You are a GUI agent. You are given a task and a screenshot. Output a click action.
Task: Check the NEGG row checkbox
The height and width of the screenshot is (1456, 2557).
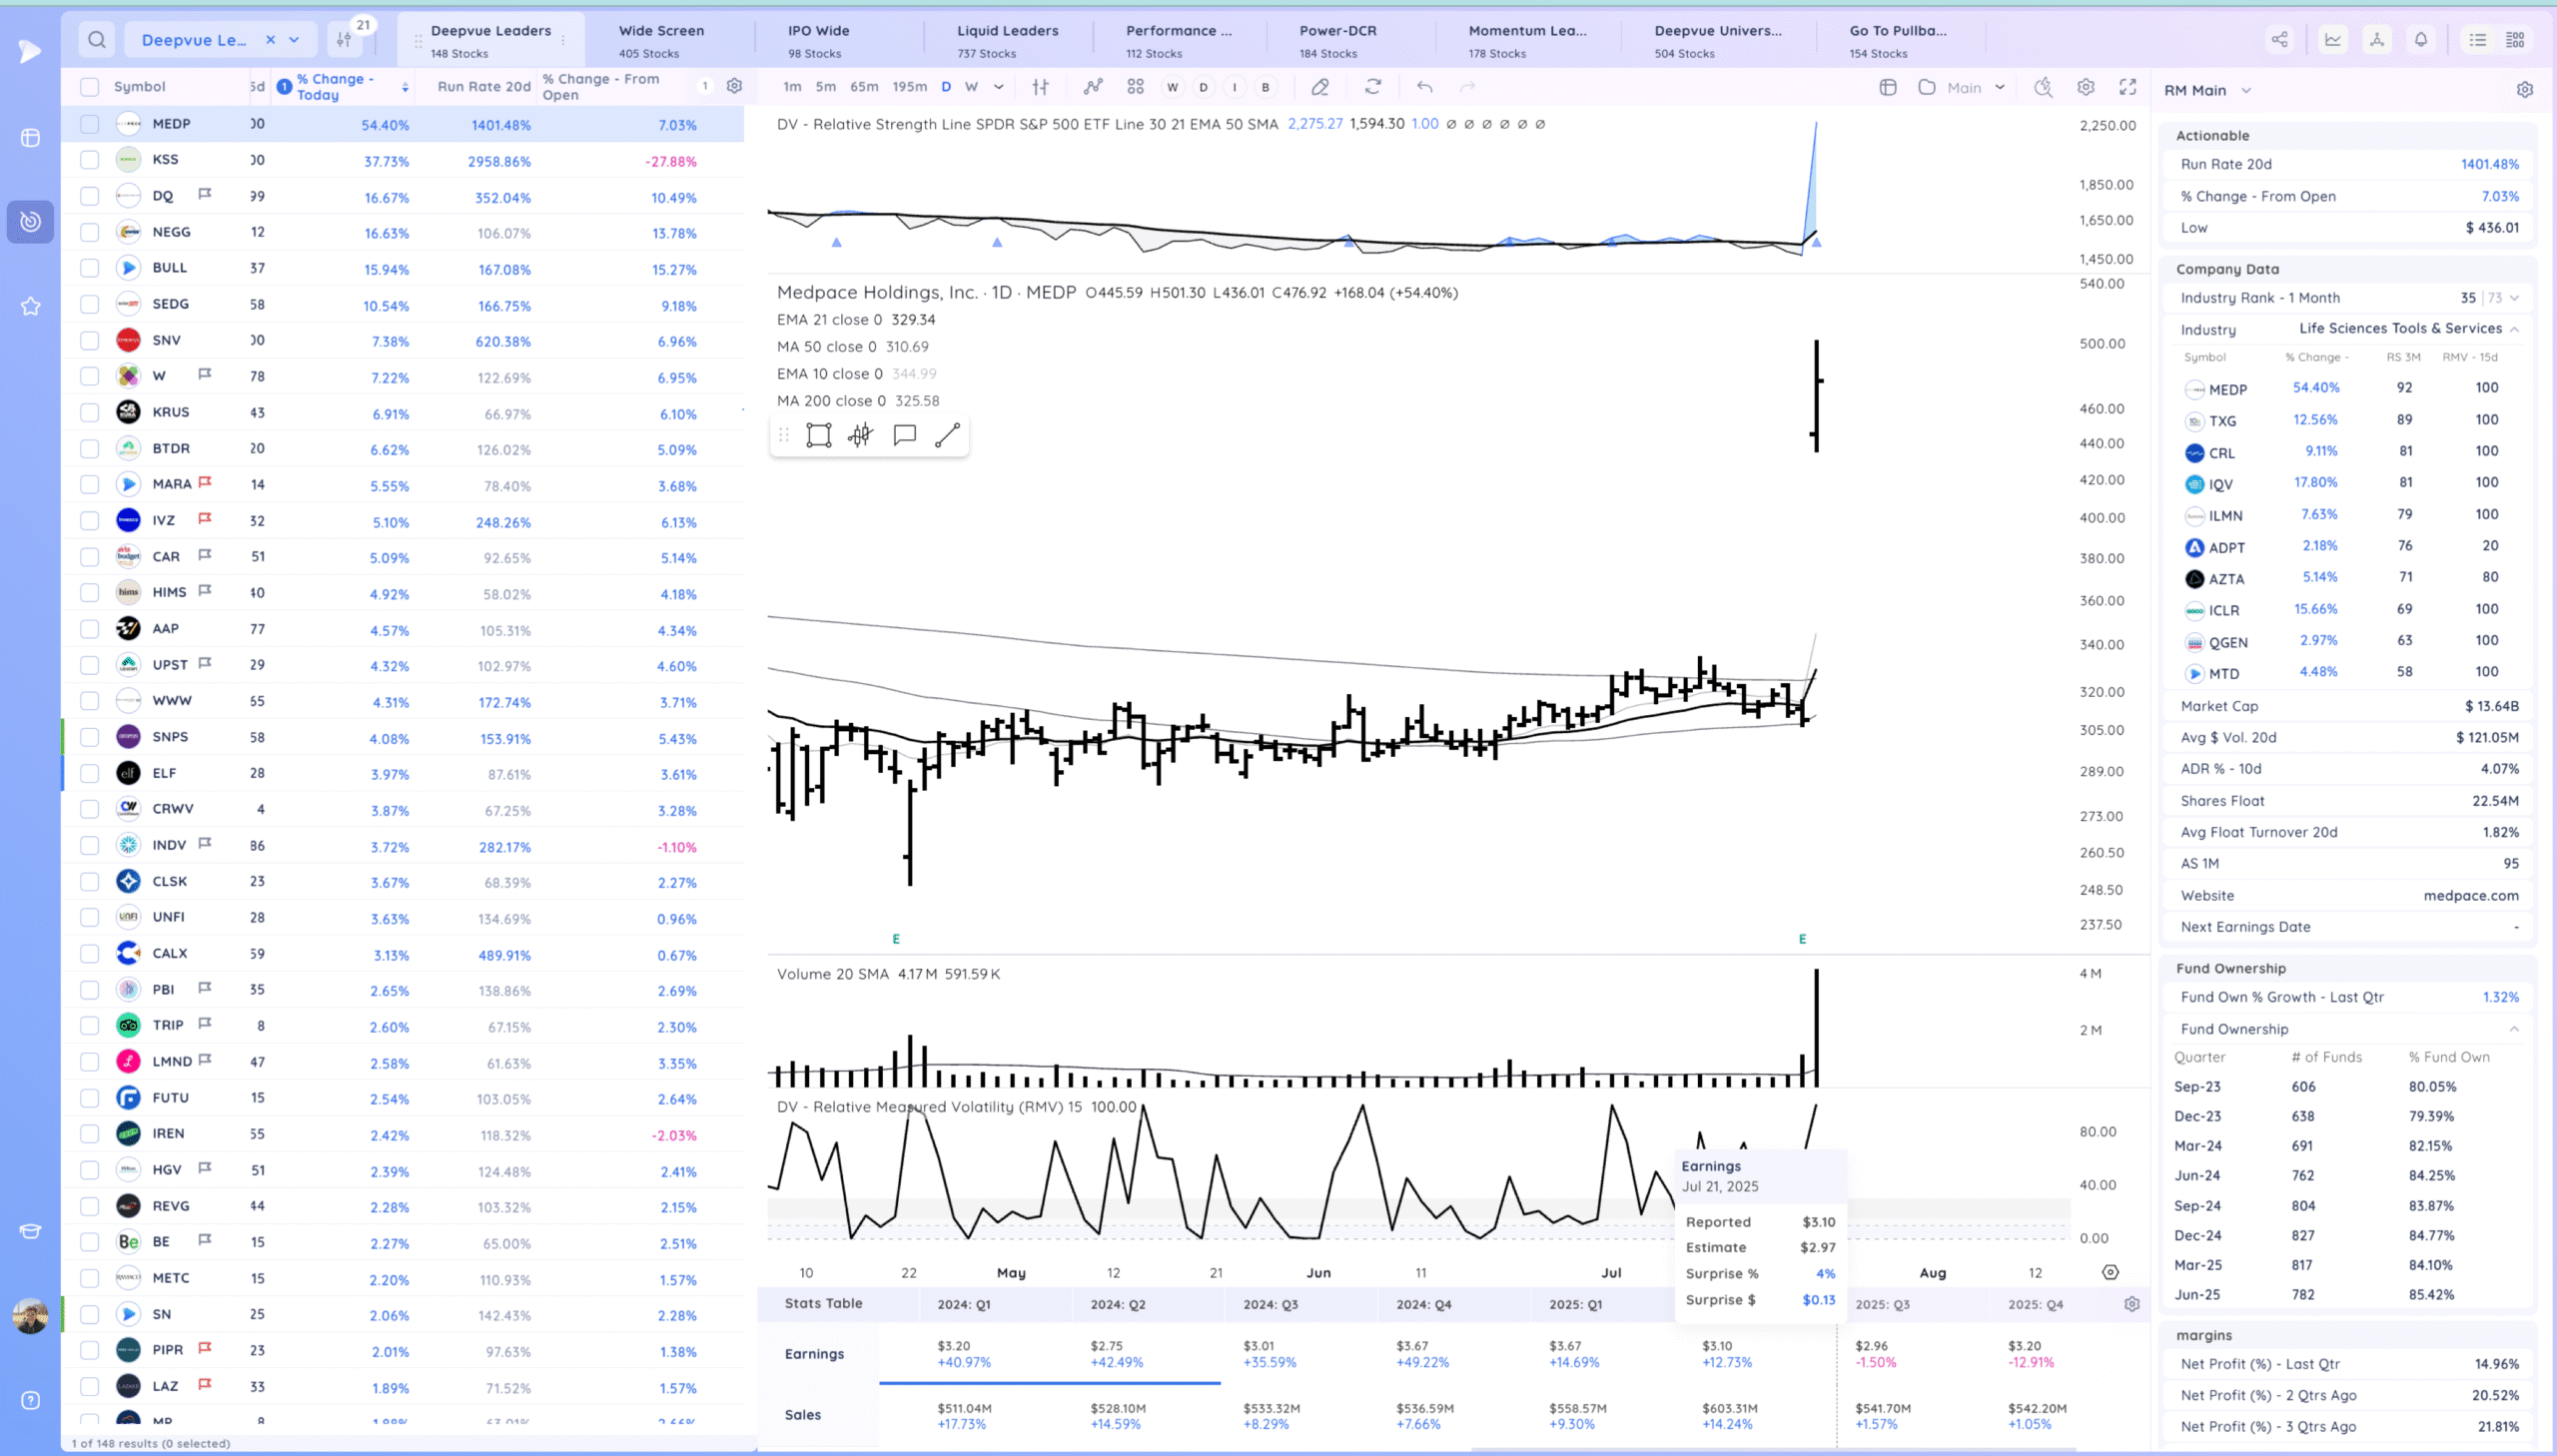pyautogui.click(x=90, y=232)
